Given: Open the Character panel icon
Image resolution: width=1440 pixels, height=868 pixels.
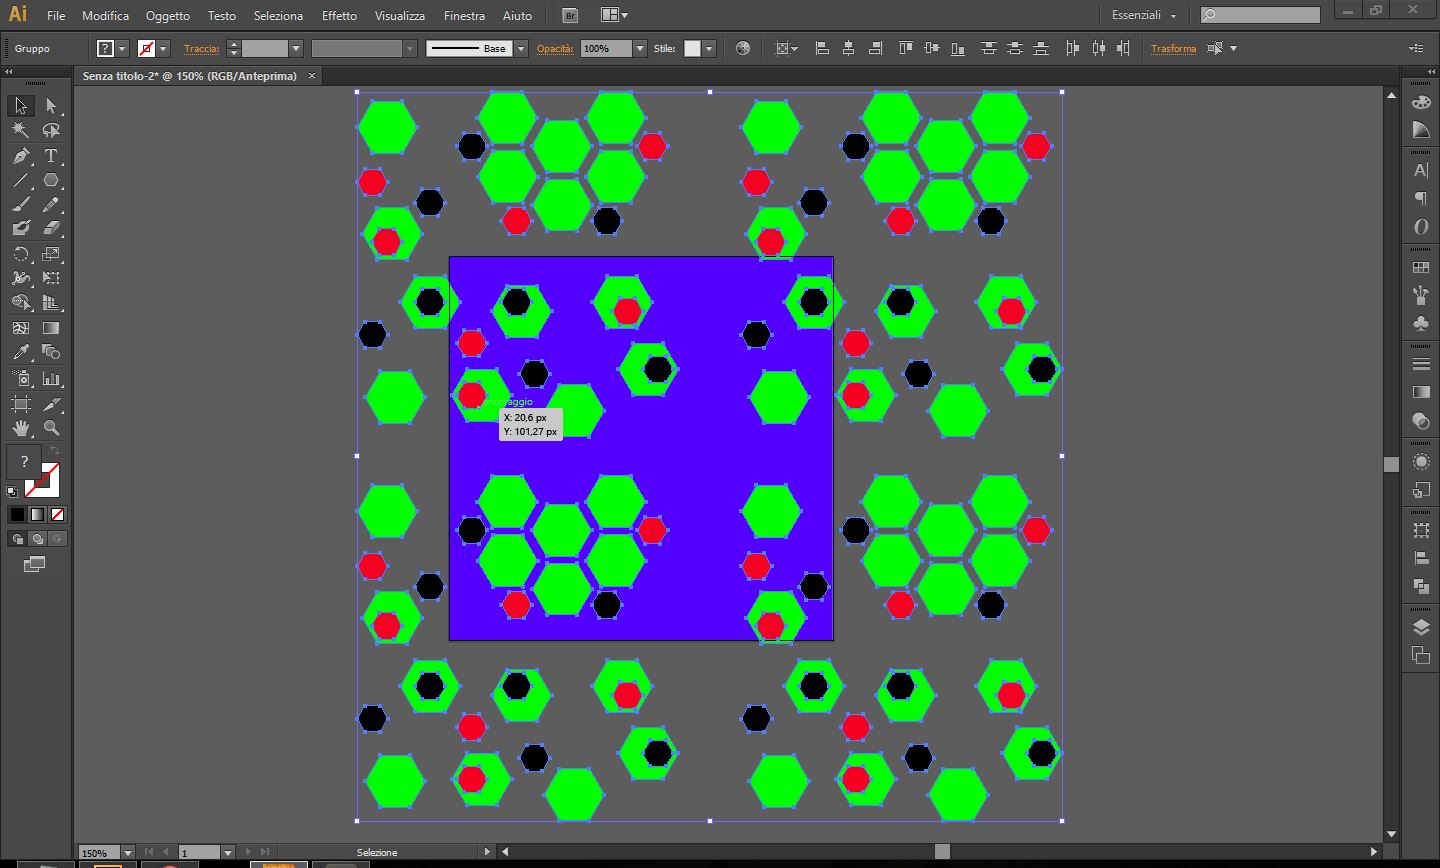Looking at the screenshot, I should (1421, 171).
